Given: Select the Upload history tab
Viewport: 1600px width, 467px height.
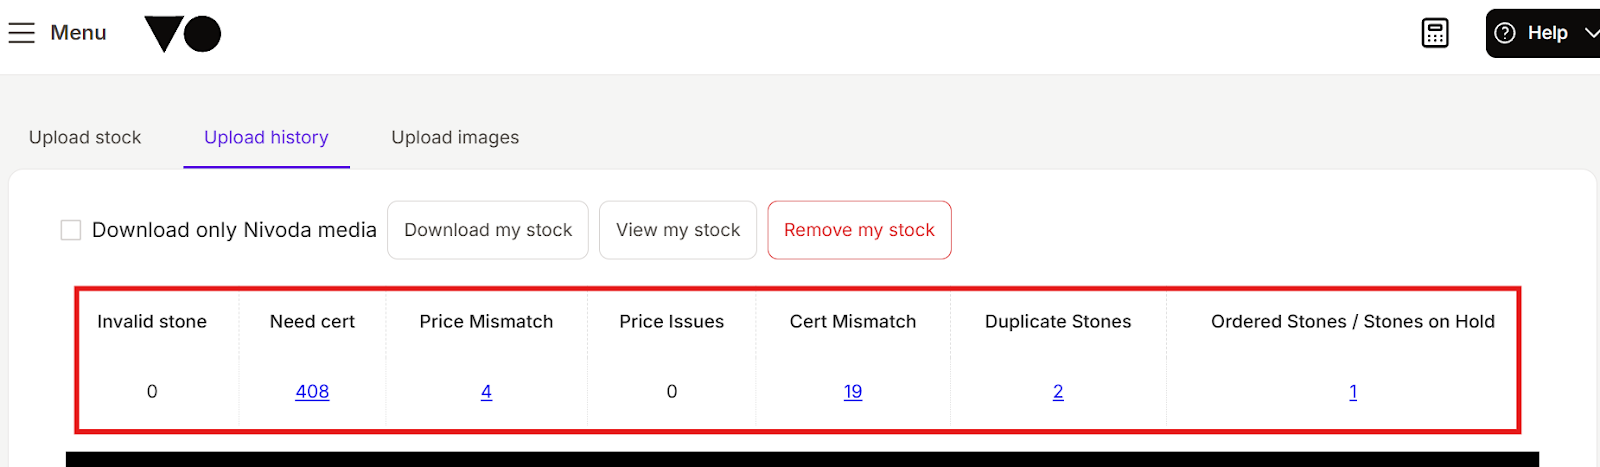Looking at the screenshot, I should pyautogui.click(x=266, y=137).
